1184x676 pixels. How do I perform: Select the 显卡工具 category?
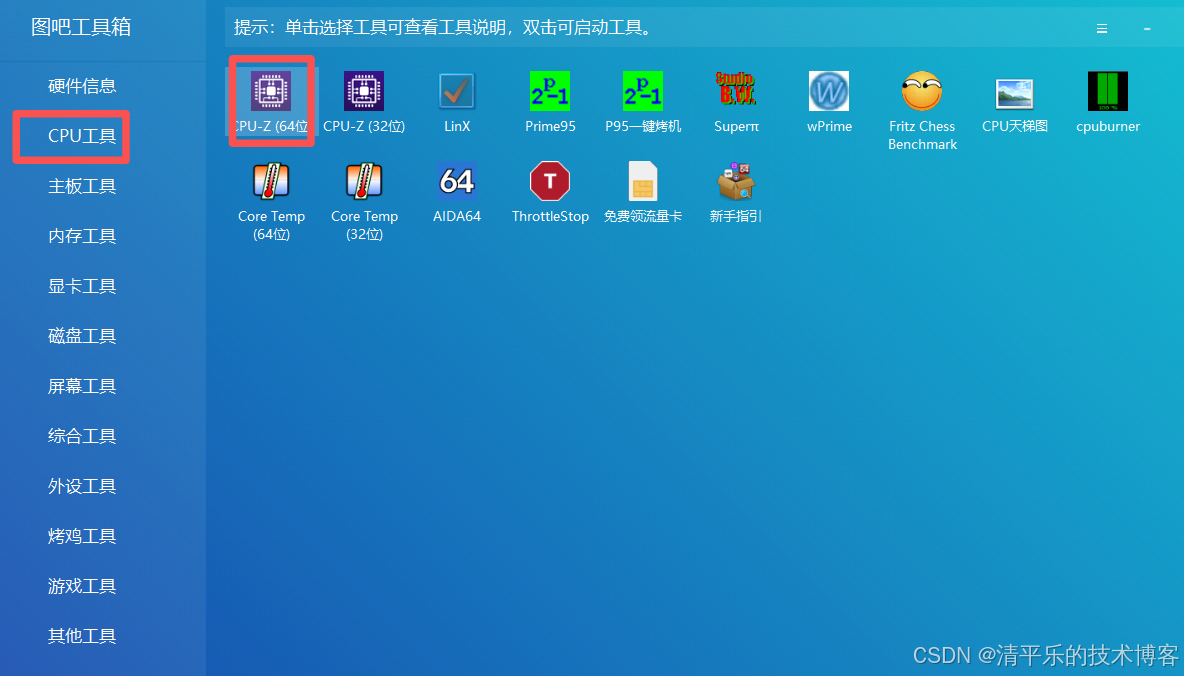(x=82, y=286)
